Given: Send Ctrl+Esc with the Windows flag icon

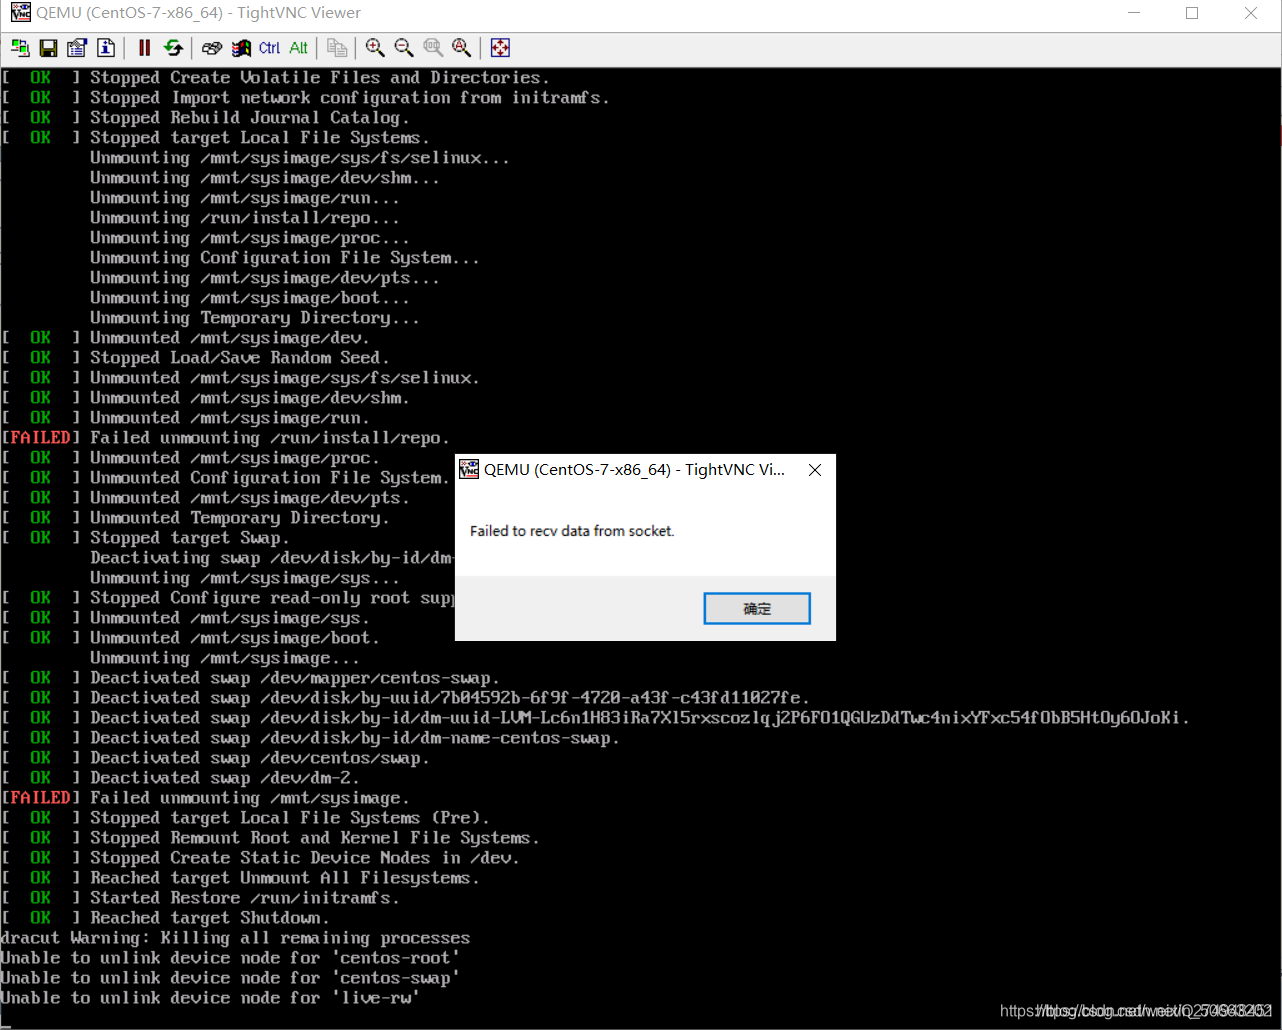Looking at the screenshot, I should pyautogui.click(x=241, y=48).
